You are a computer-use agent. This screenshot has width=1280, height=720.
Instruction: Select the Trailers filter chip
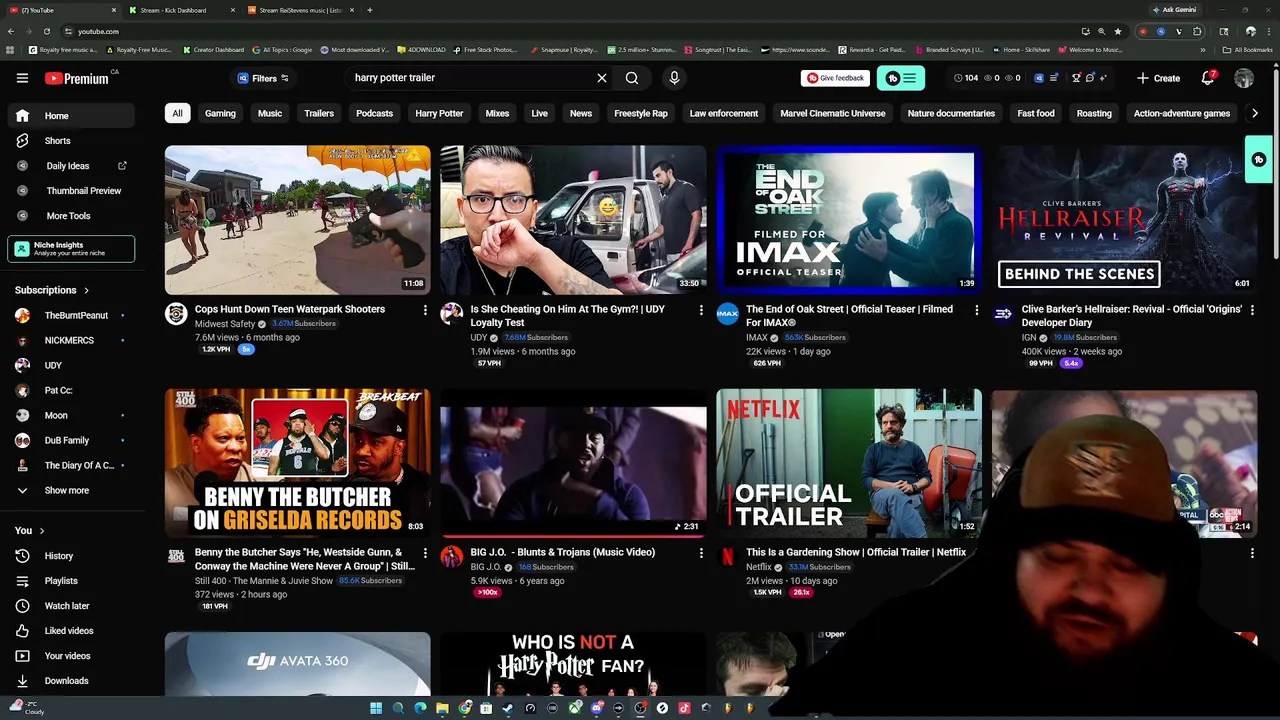coord(319,113)
